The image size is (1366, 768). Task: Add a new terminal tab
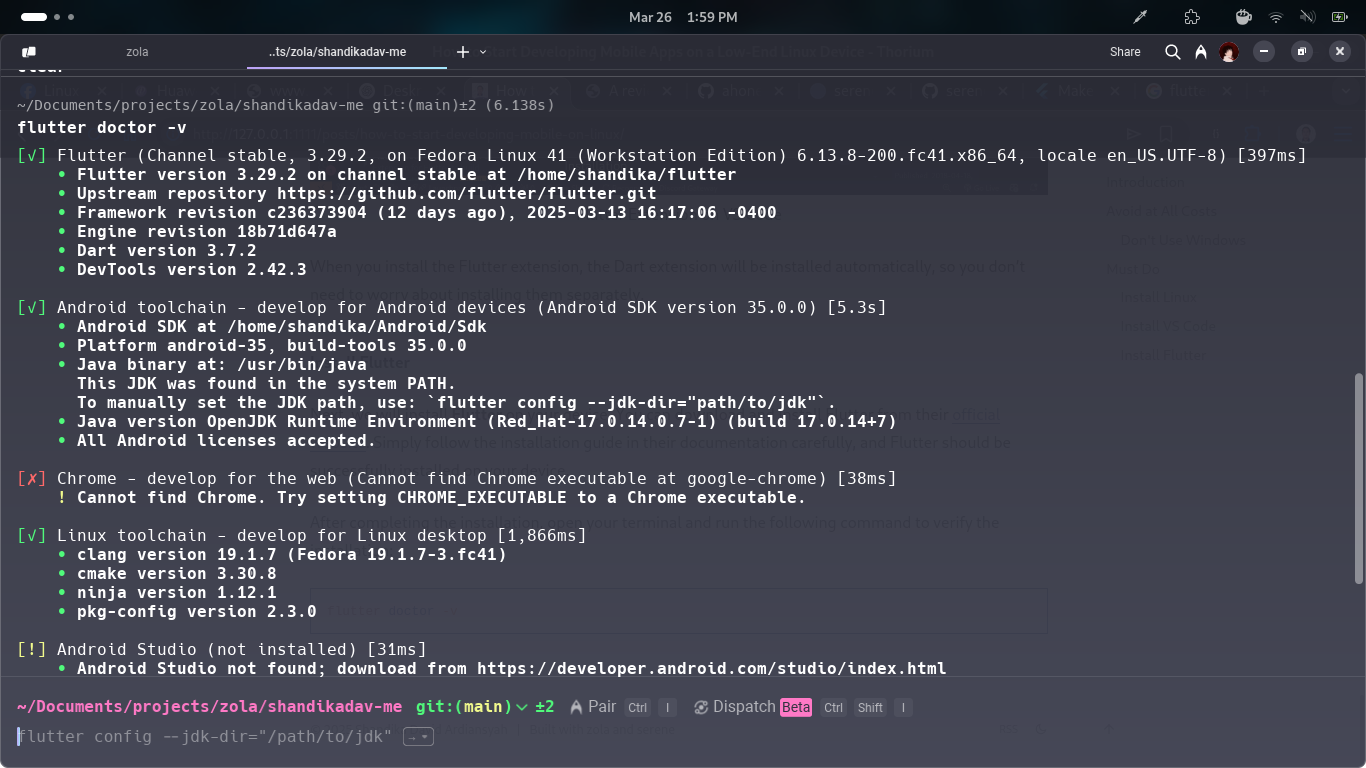pos(462,52)
